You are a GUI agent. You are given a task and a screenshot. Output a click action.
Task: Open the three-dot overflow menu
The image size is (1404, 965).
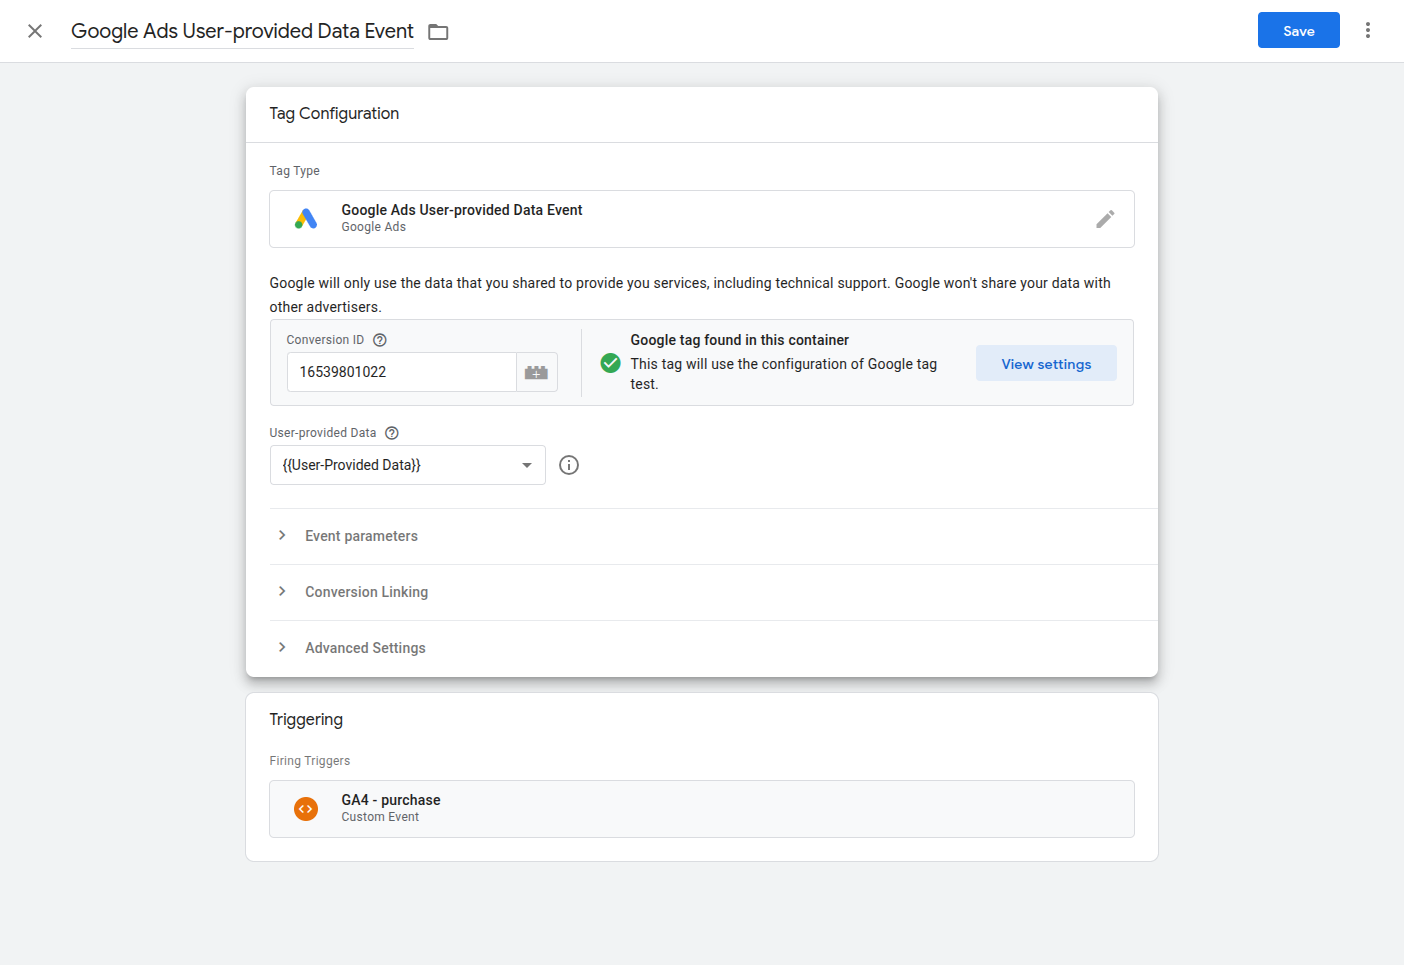[1368, 30]
